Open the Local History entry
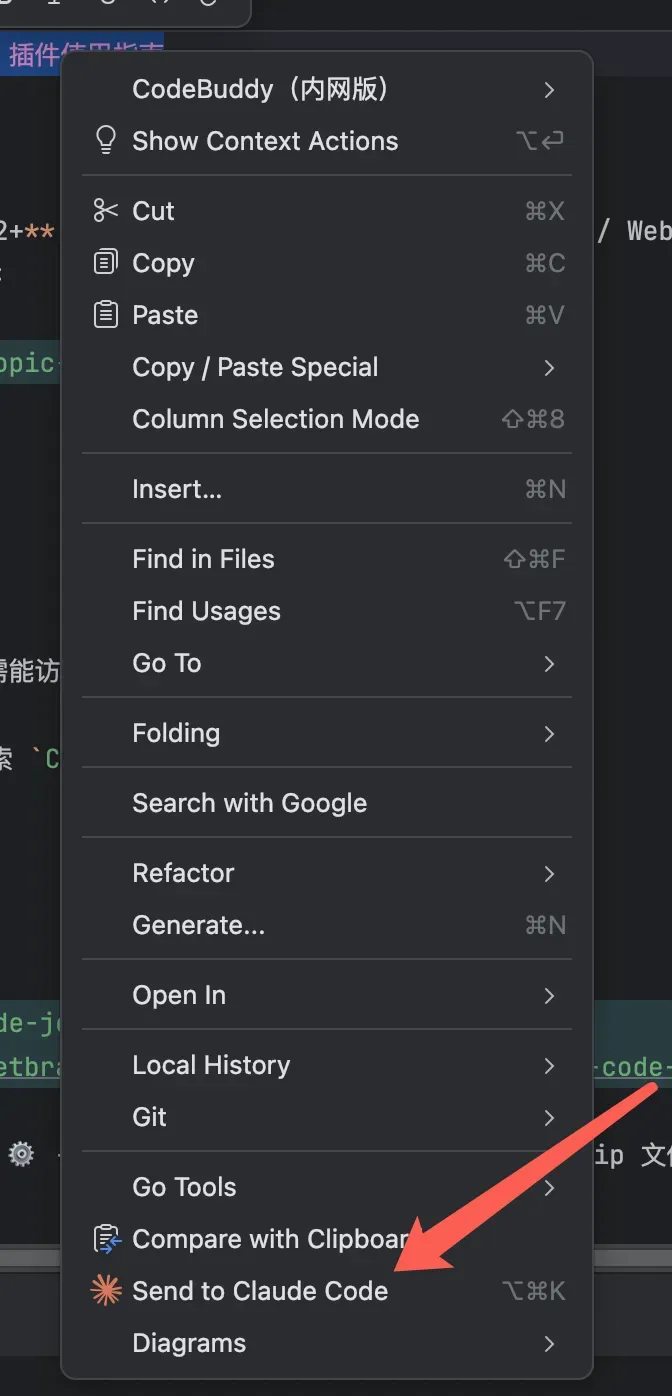The image size is (672, 1396). pyautogui.click(x=327, y=1065)
